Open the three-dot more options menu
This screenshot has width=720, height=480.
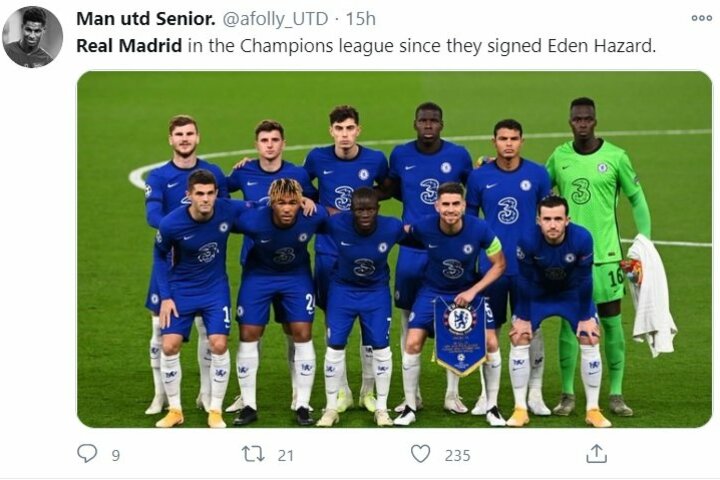[x=701, y=18]
